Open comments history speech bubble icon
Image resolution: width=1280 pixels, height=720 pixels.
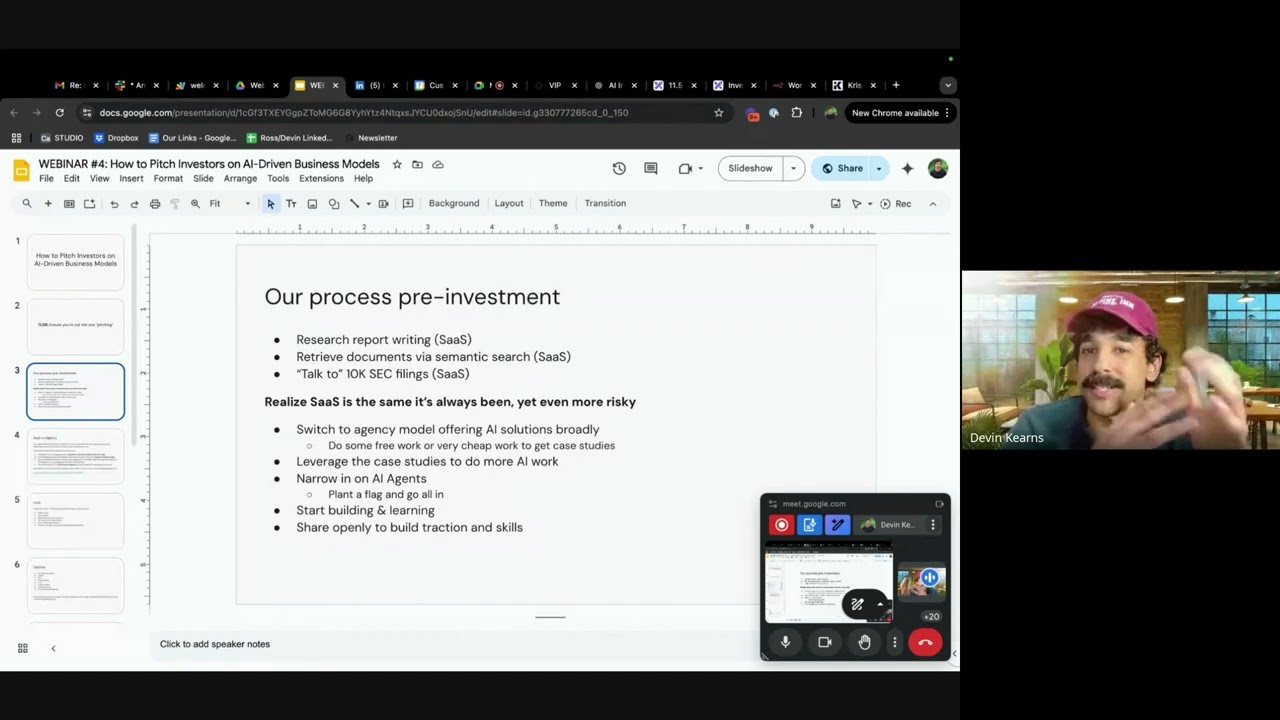click(x=651, y=168)
